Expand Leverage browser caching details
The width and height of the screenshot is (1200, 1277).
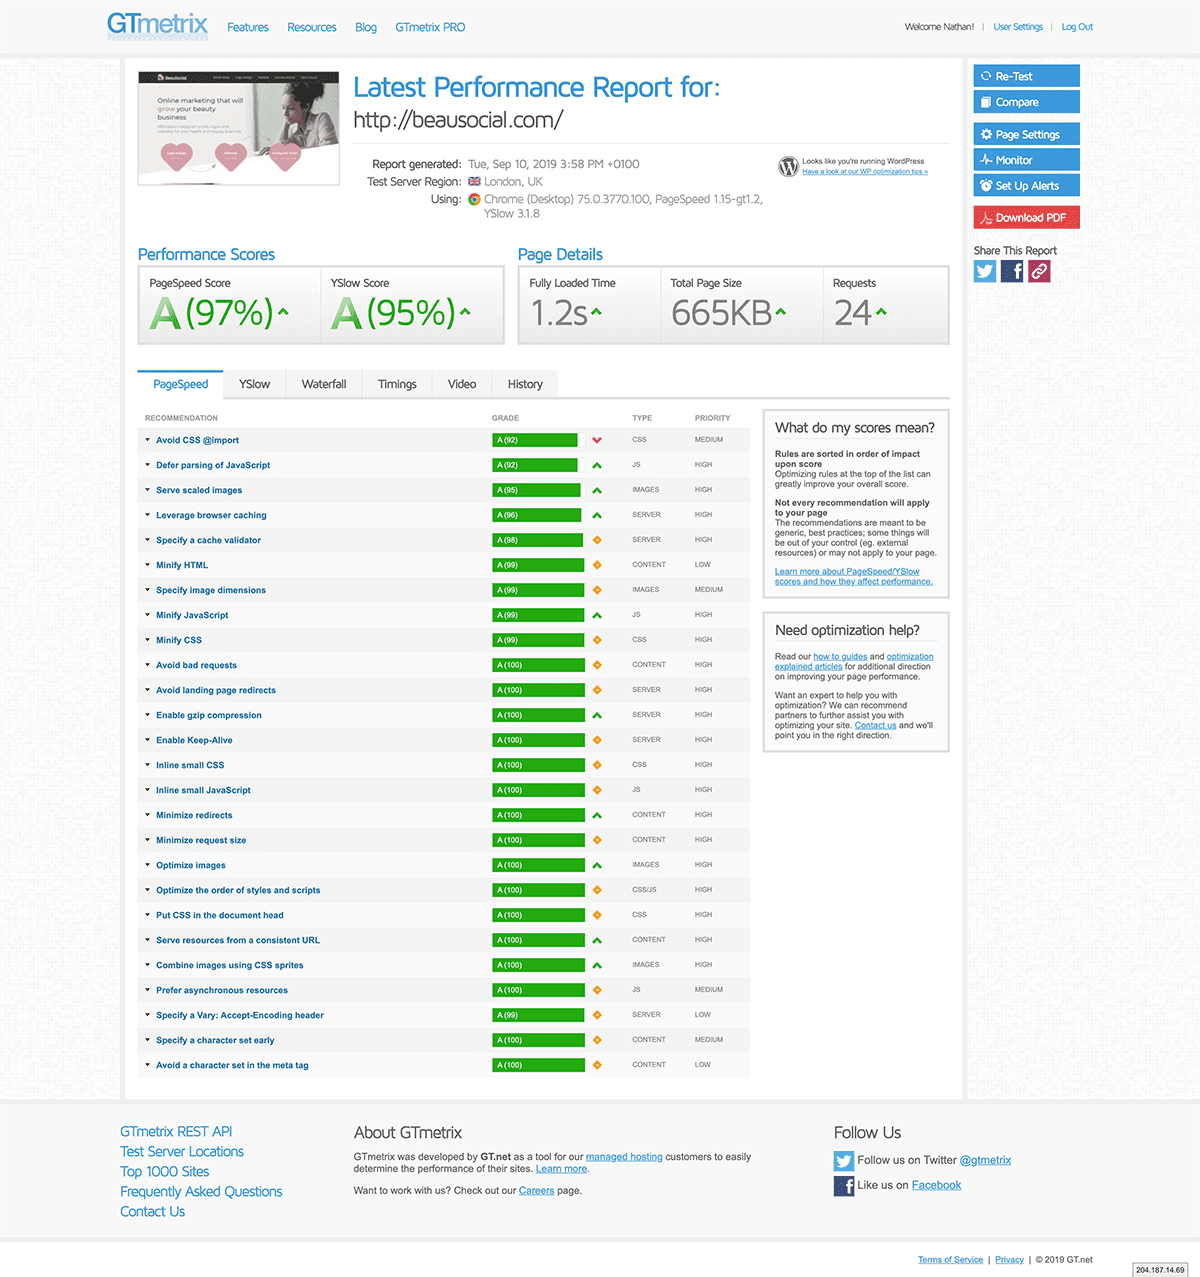[211, 515]
